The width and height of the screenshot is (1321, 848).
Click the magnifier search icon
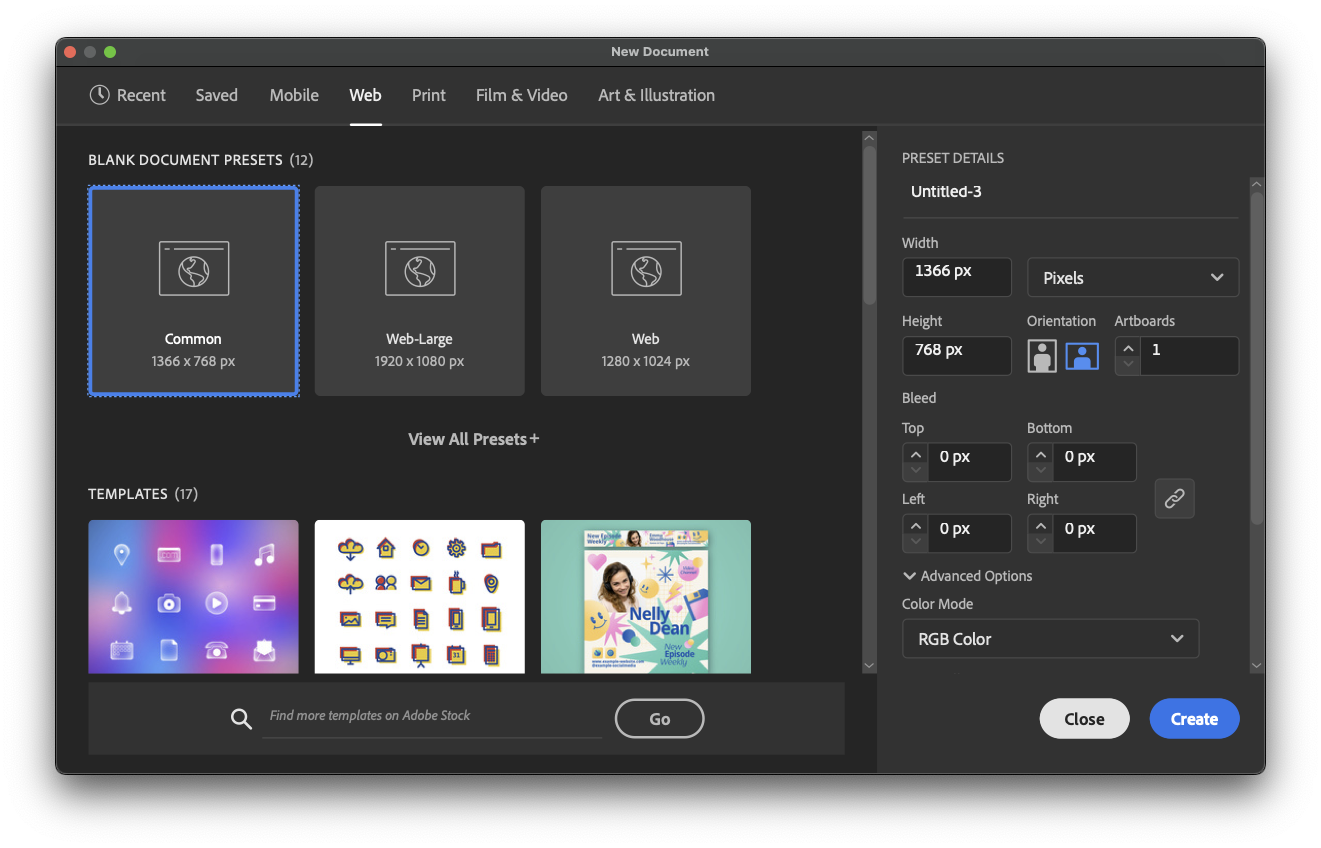(241, 718)
